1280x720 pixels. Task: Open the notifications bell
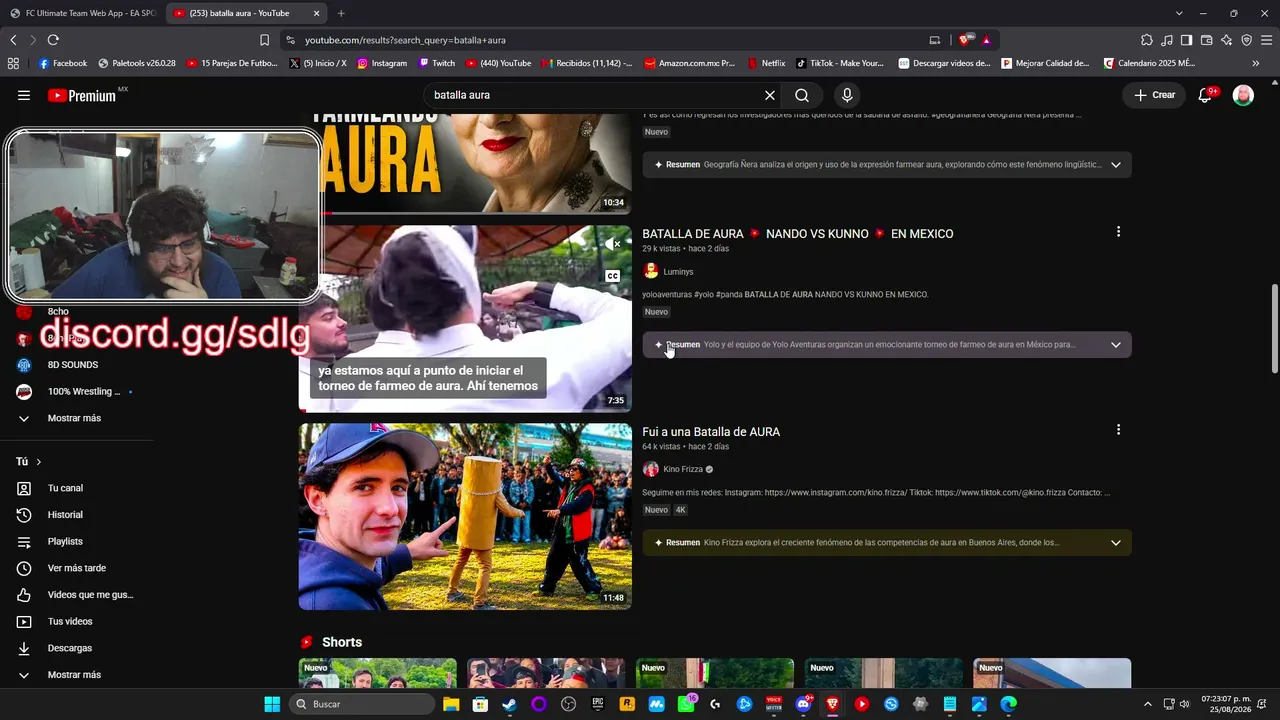(x=1206, y=95)
